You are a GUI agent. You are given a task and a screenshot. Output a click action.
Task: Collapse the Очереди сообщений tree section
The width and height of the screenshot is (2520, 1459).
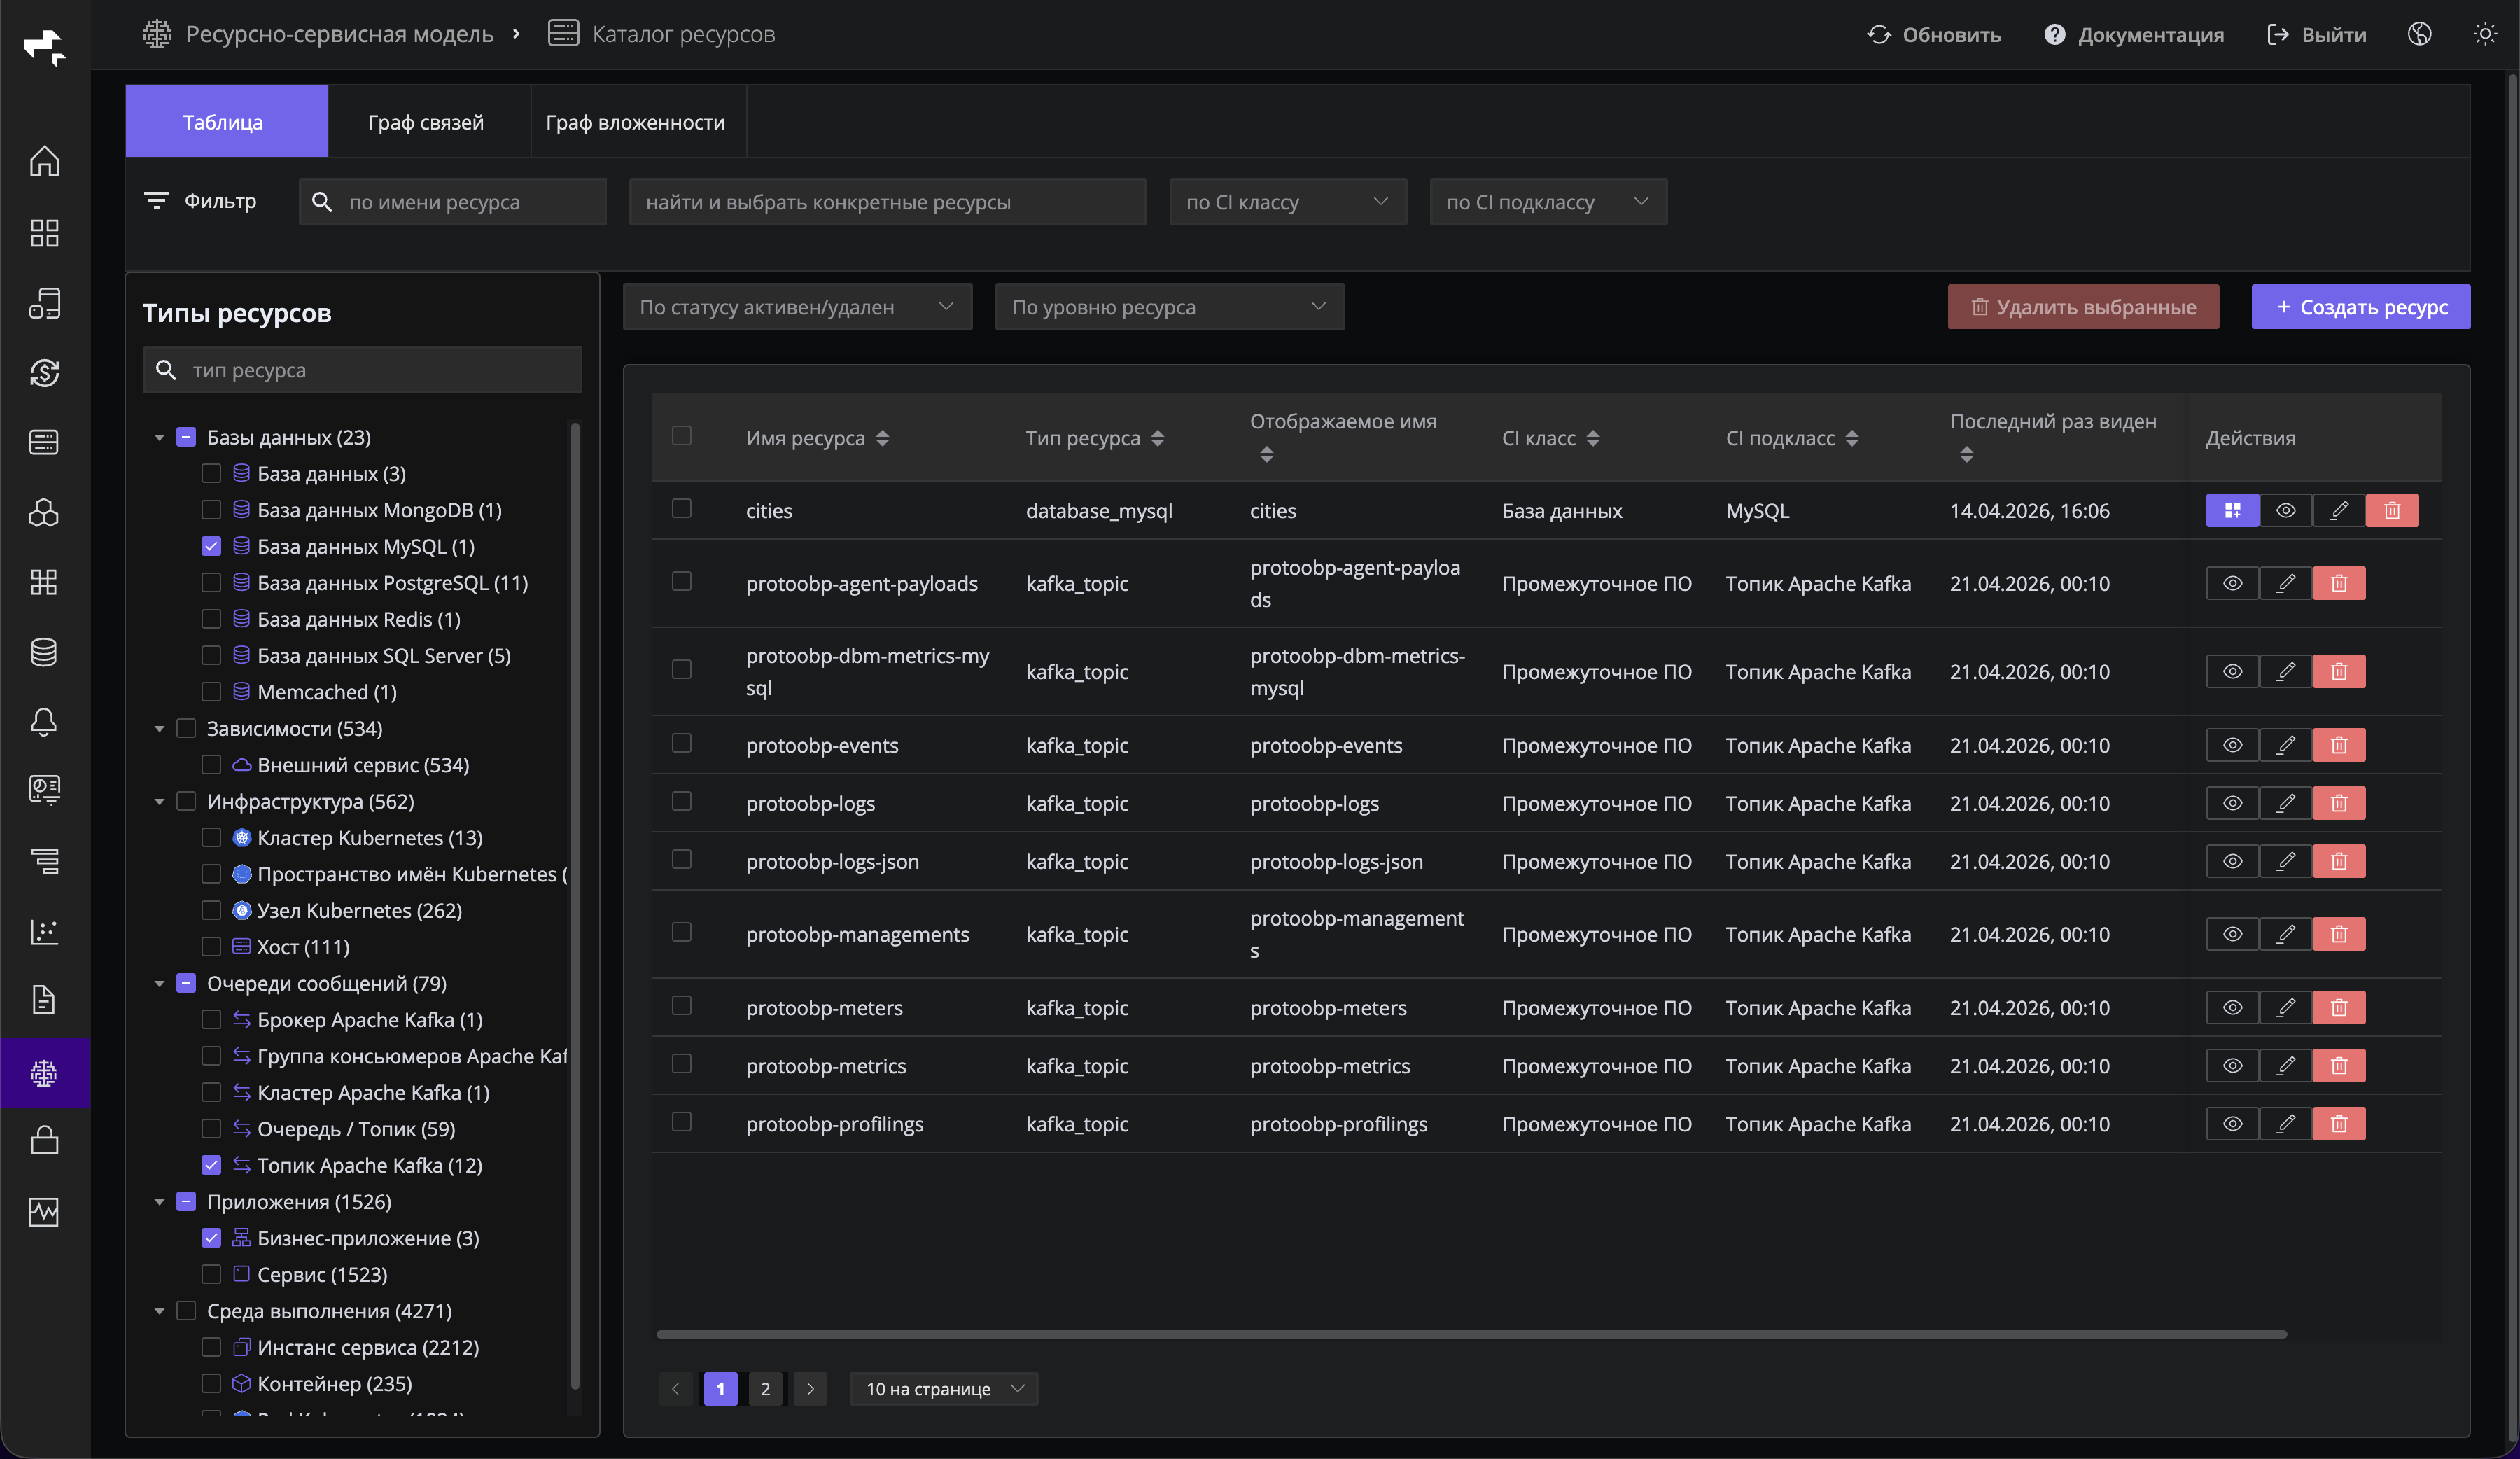(x=160, y=983)
